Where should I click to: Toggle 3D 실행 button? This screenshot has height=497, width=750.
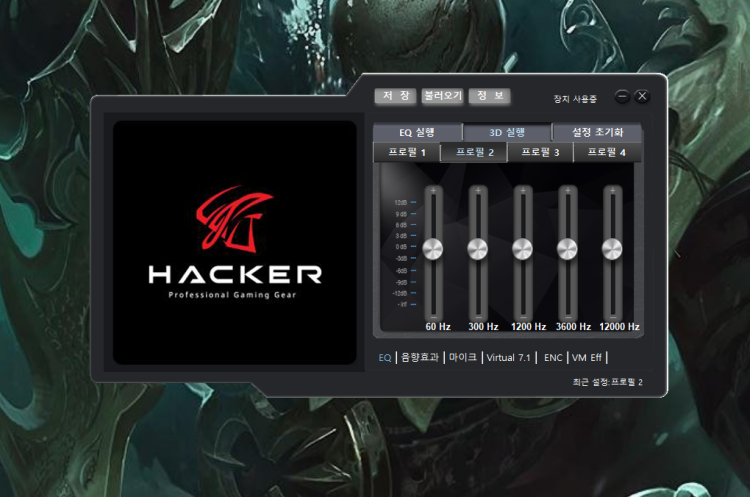(507, 132)
